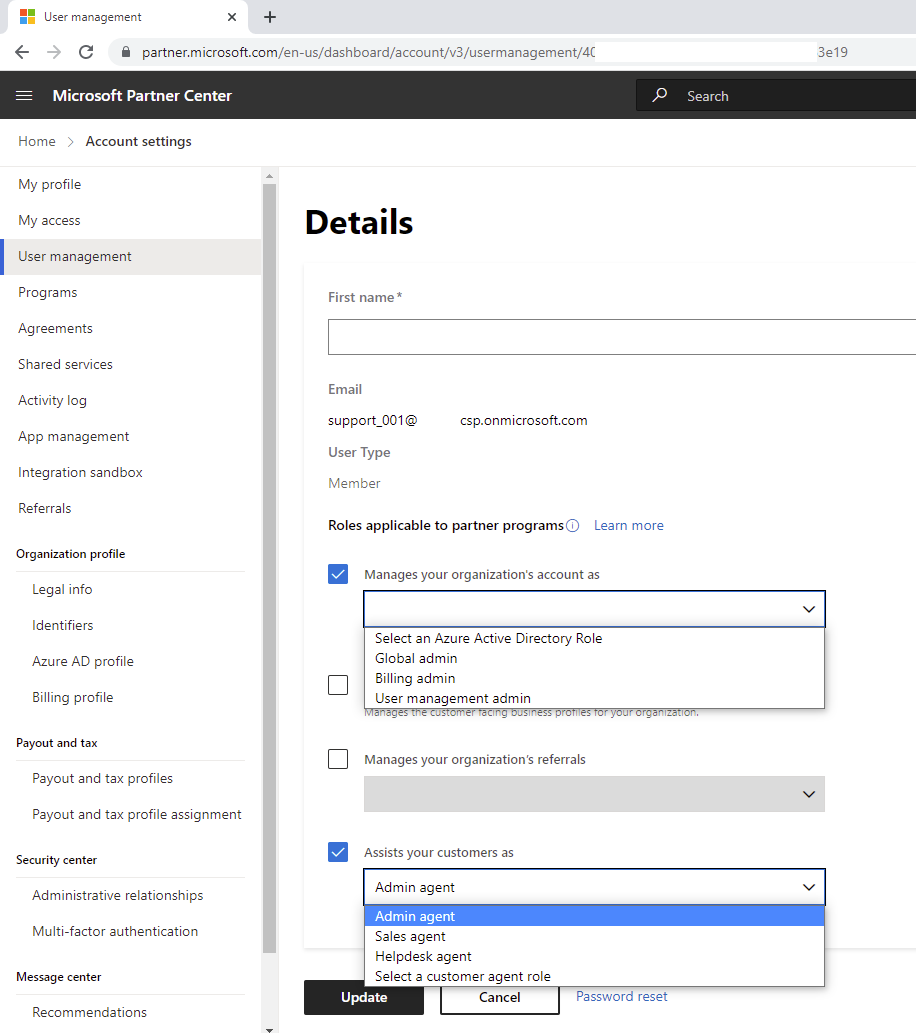This screenshot has height=1033, width=916.
Task: Click the support_001 email address text
Action: (x=457, y=420)
